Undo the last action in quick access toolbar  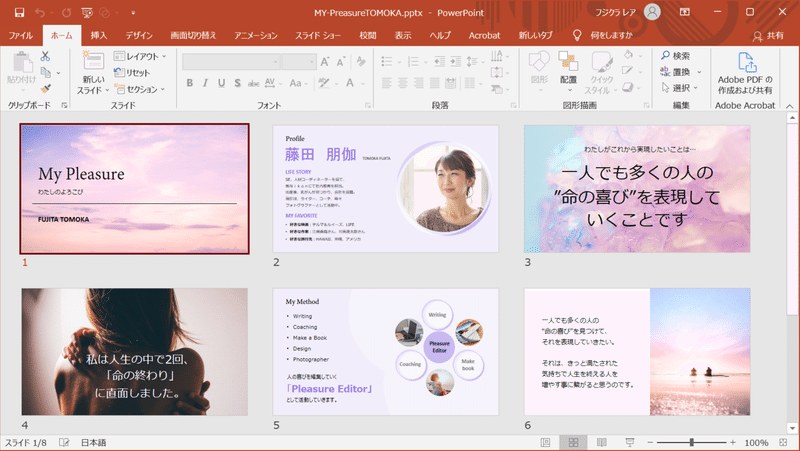[x=40, y=12]
